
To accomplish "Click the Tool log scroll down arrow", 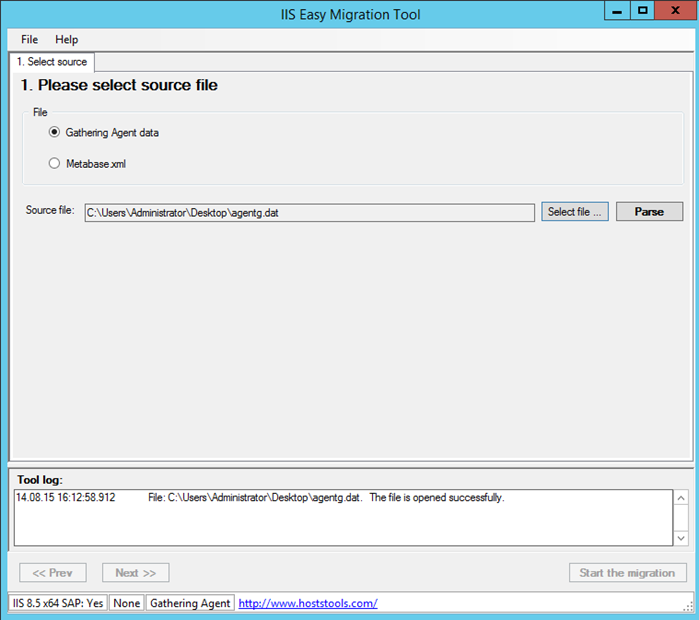I will click(681, 538).
